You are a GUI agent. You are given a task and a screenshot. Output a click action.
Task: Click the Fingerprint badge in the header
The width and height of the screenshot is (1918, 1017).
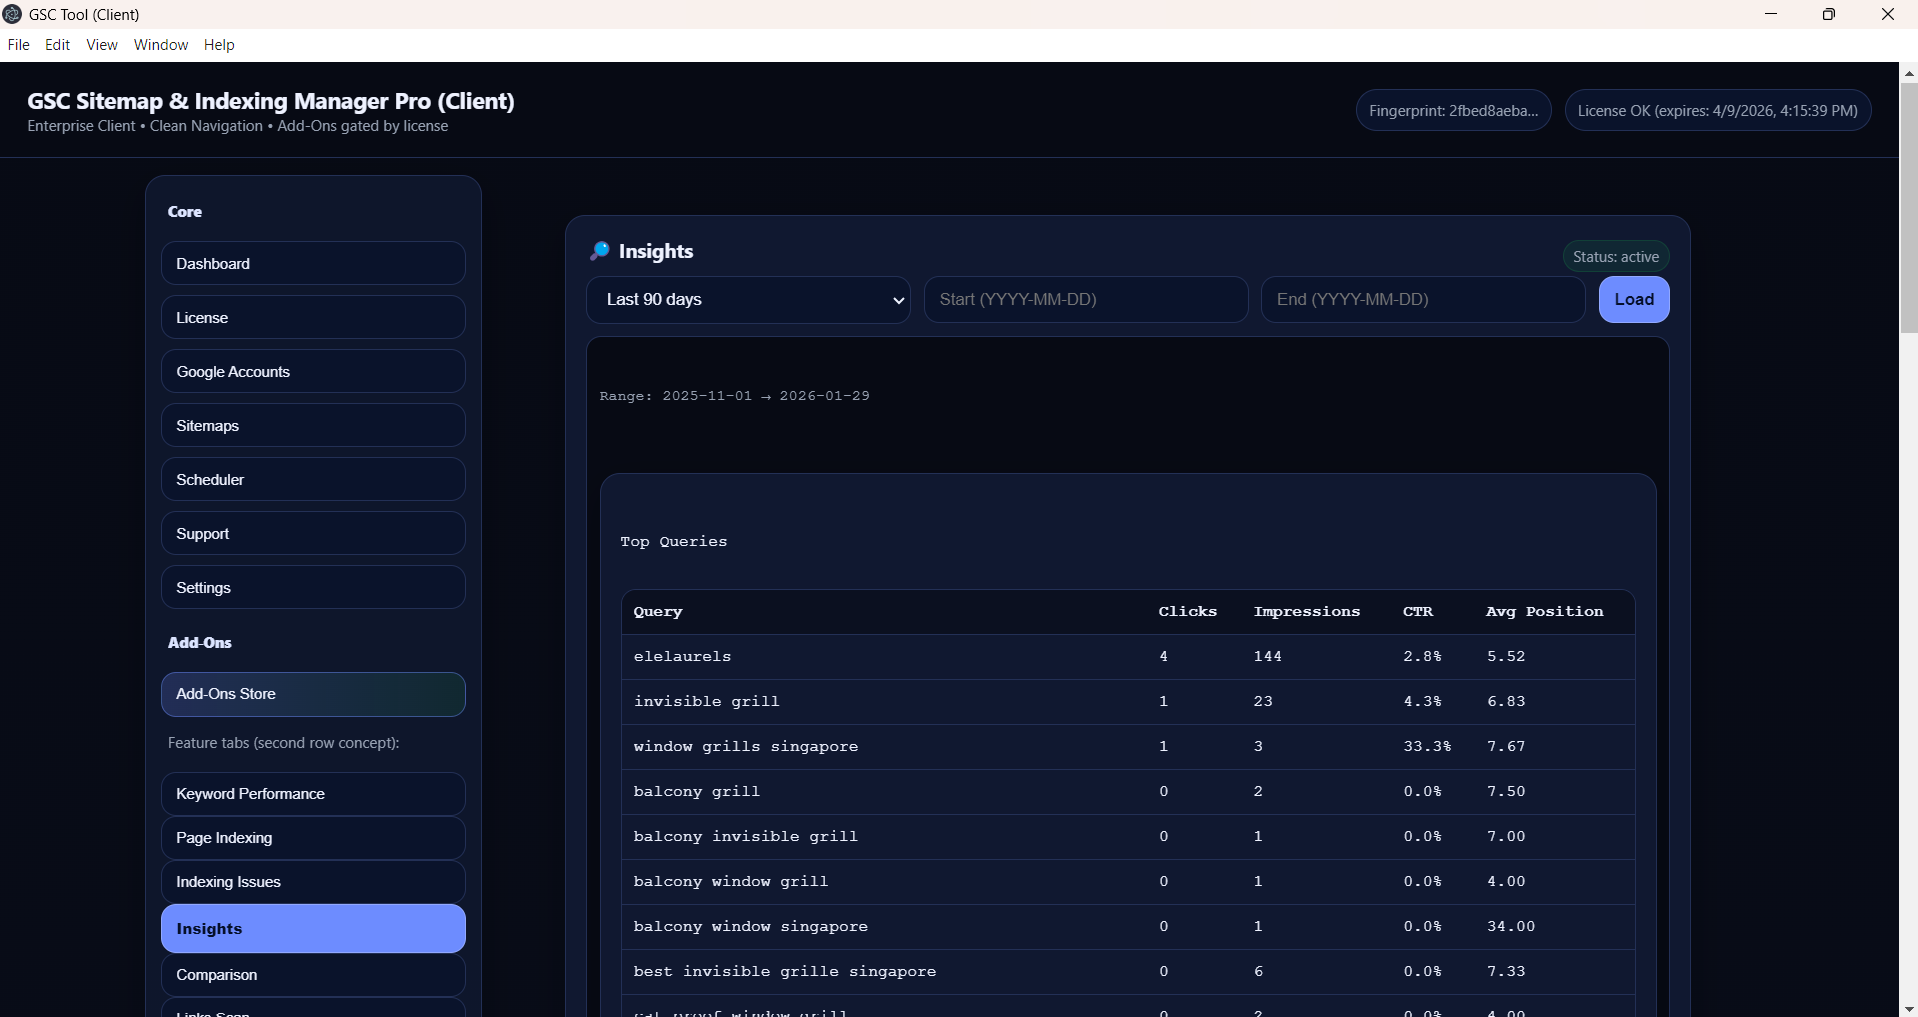(x=1453, y=111)
